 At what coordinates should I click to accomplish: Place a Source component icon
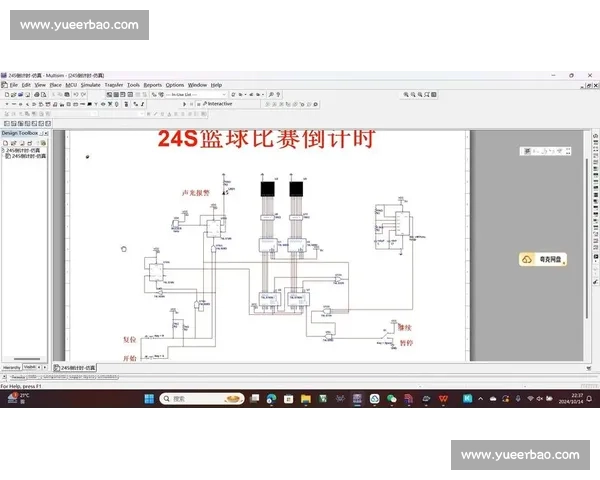(7, 104)
